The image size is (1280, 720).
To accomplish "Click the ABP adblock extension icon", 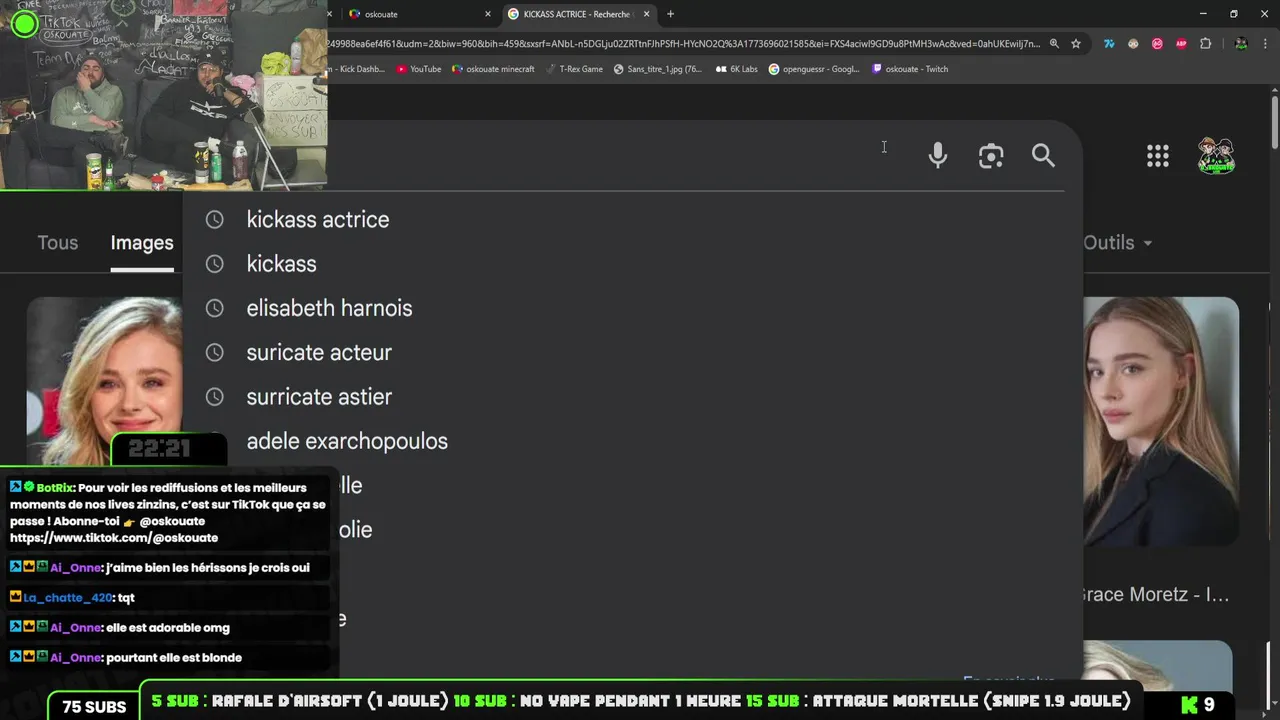I will coord(1181,44).
